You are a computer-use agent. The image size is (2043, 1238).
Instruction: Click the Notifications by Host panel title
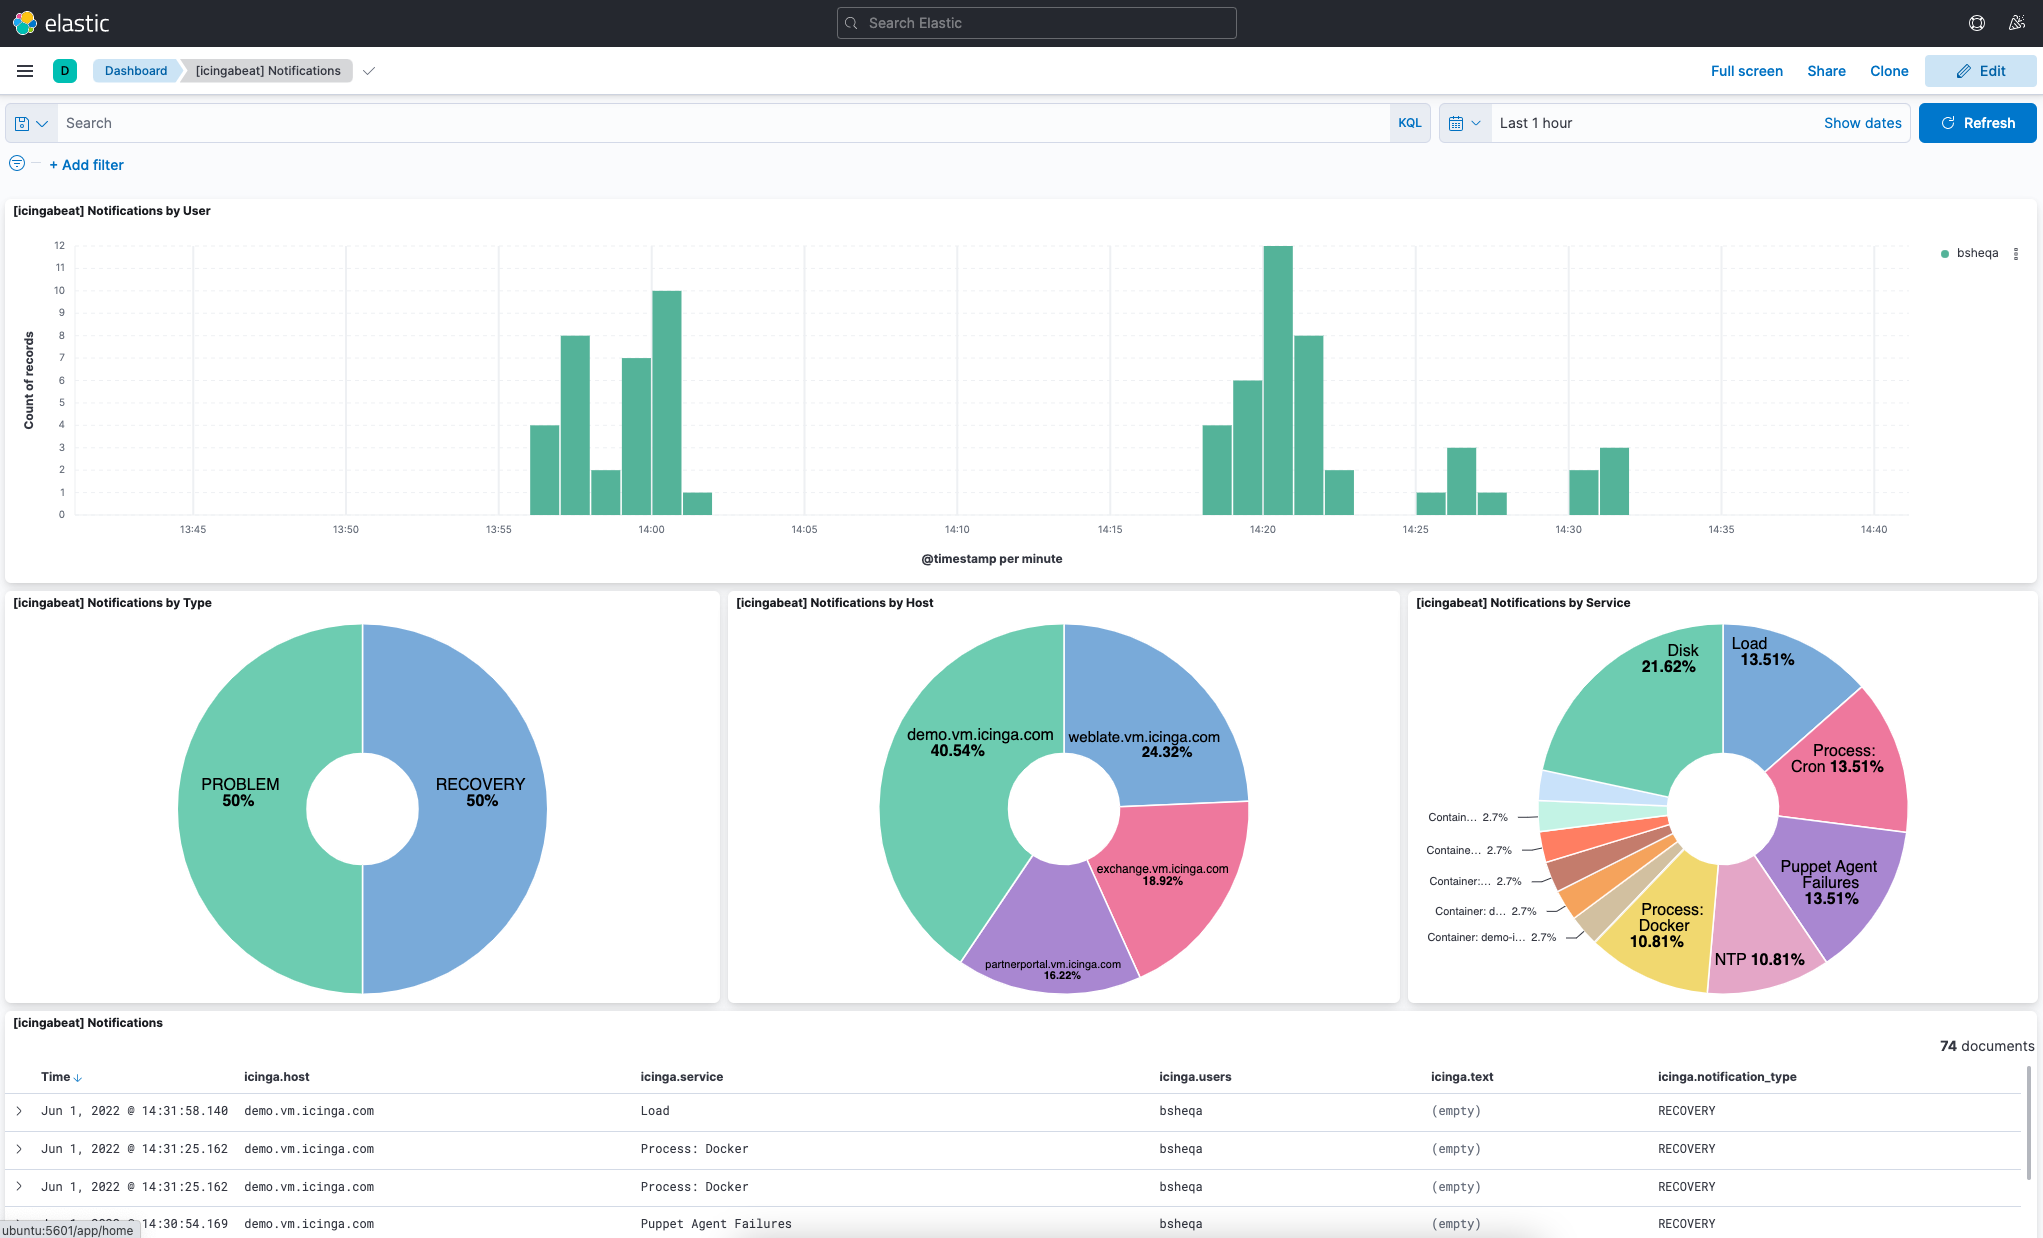835,603
